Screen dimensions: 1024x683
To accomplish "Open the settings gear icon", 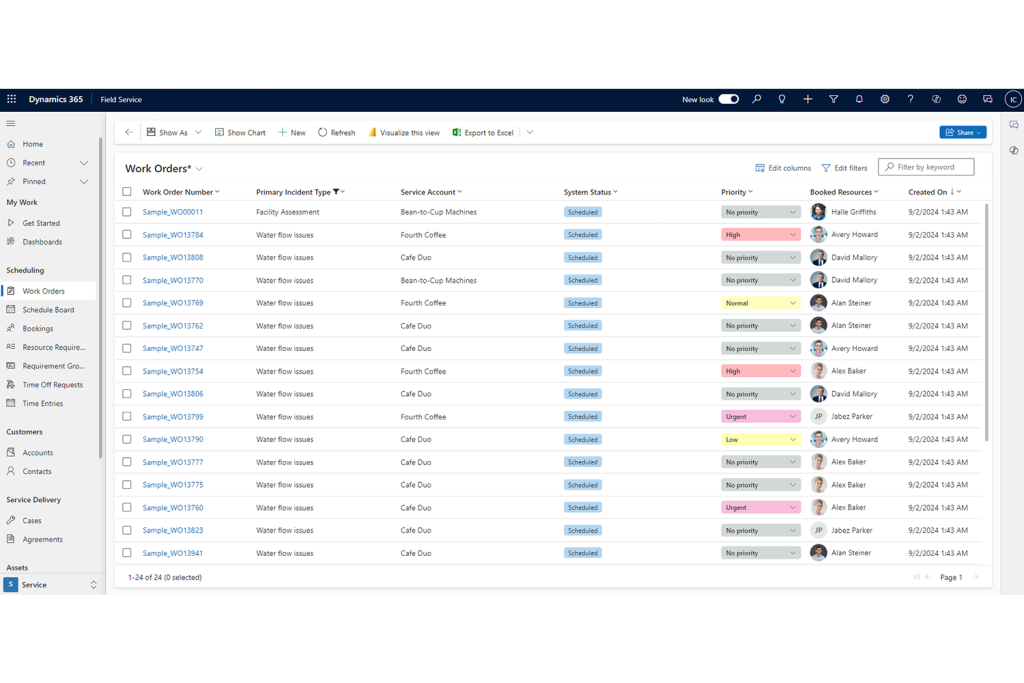I will (x=885, y=99).
